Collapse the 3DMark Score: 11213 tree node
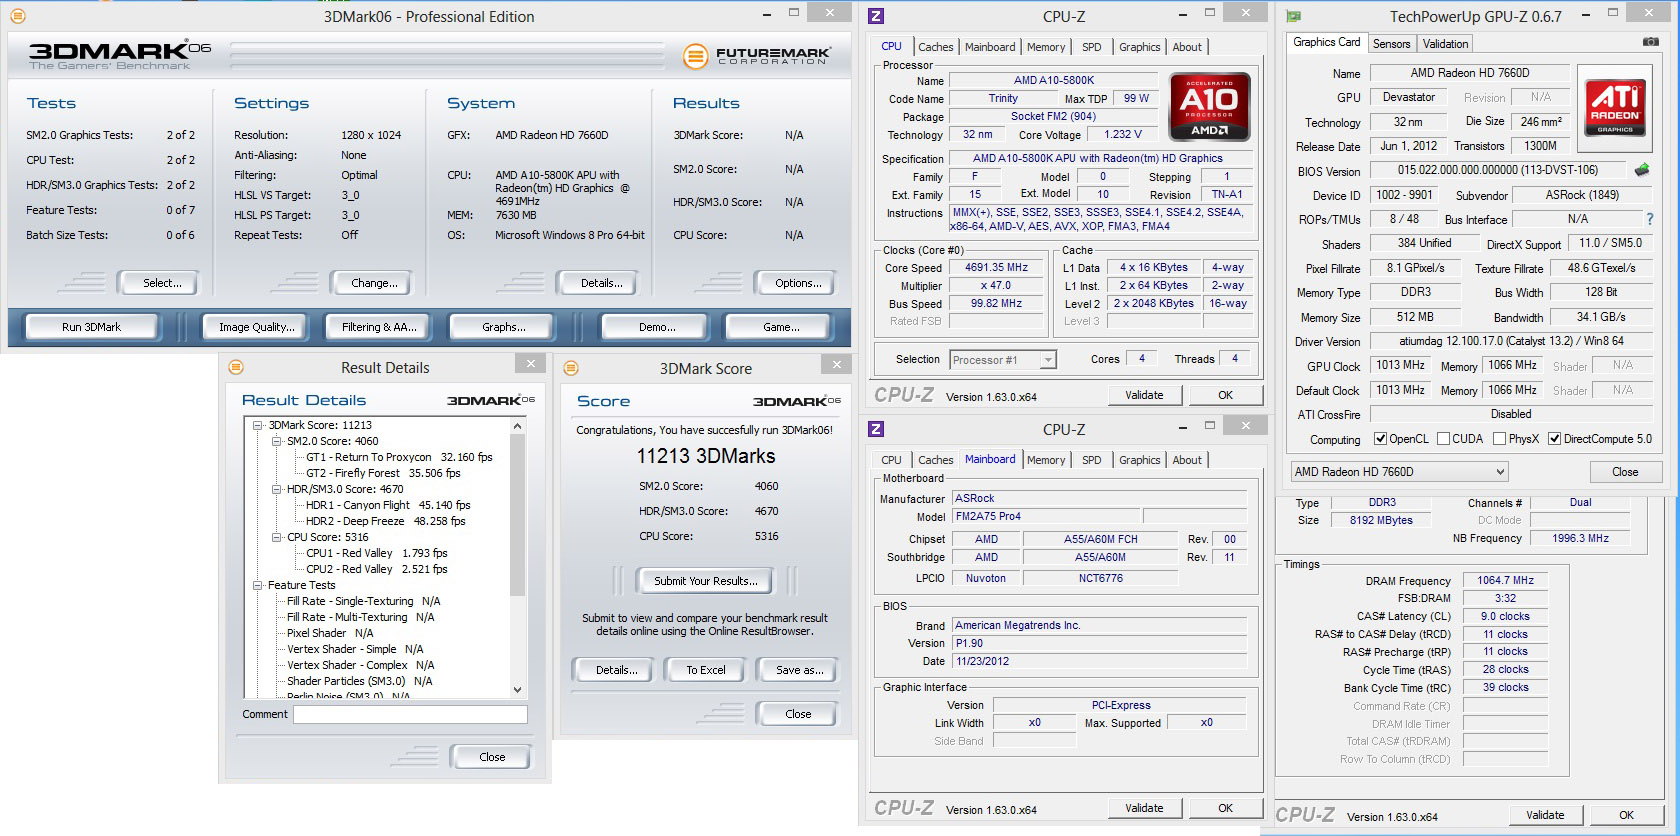Screen dimensions: 1680x836 [258, 425]
